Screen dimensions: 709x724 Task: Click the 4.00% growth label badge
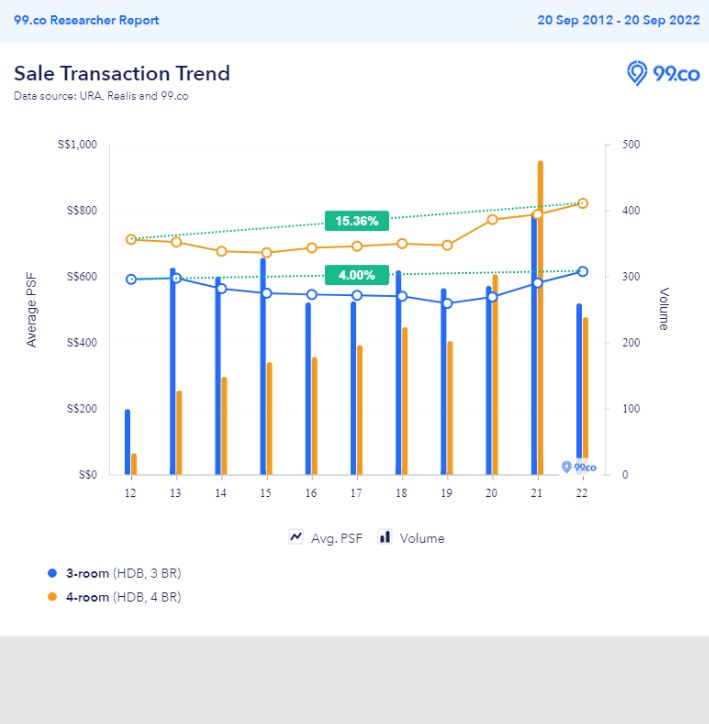tap(355, 275)
